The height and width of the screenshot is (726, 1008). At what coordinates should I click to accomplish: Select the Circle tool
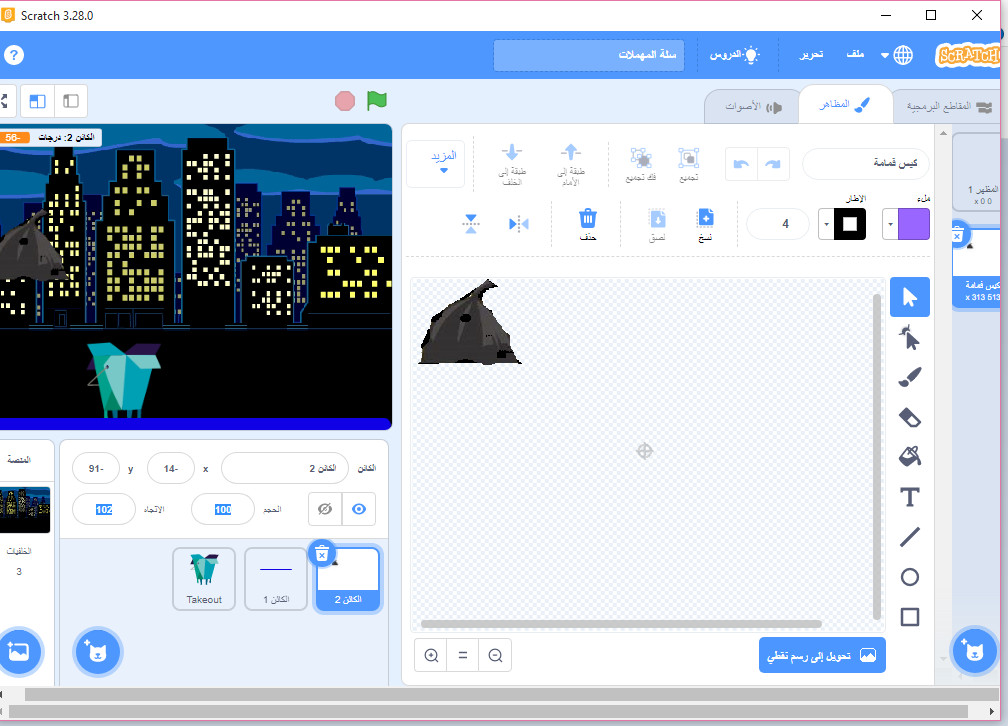909,577
